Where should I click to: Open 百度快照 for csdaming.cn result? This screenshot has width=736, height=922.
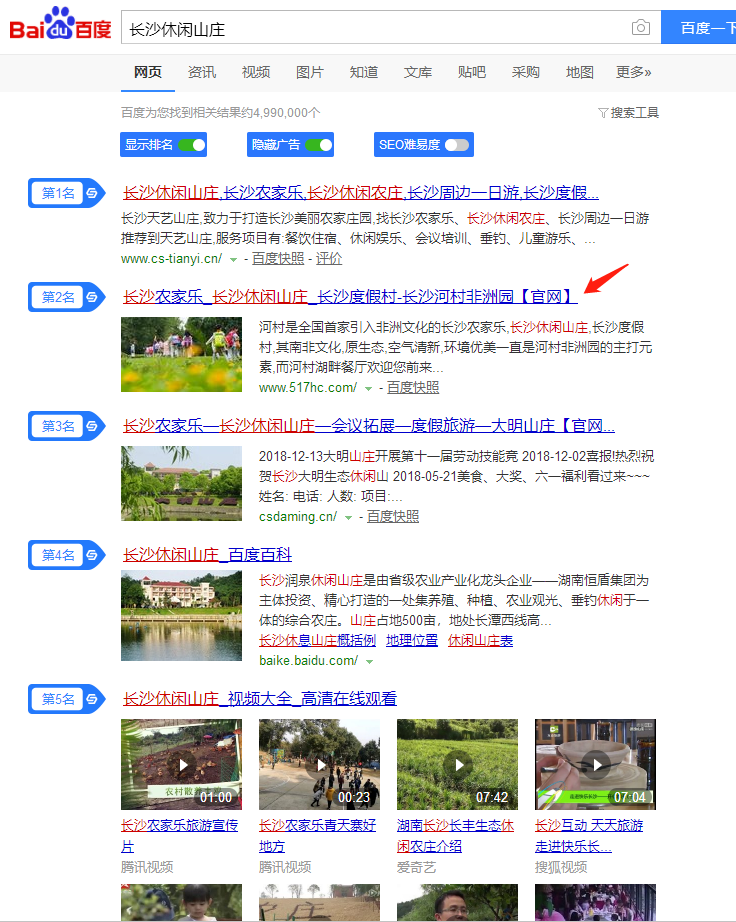tap(393, 517)
